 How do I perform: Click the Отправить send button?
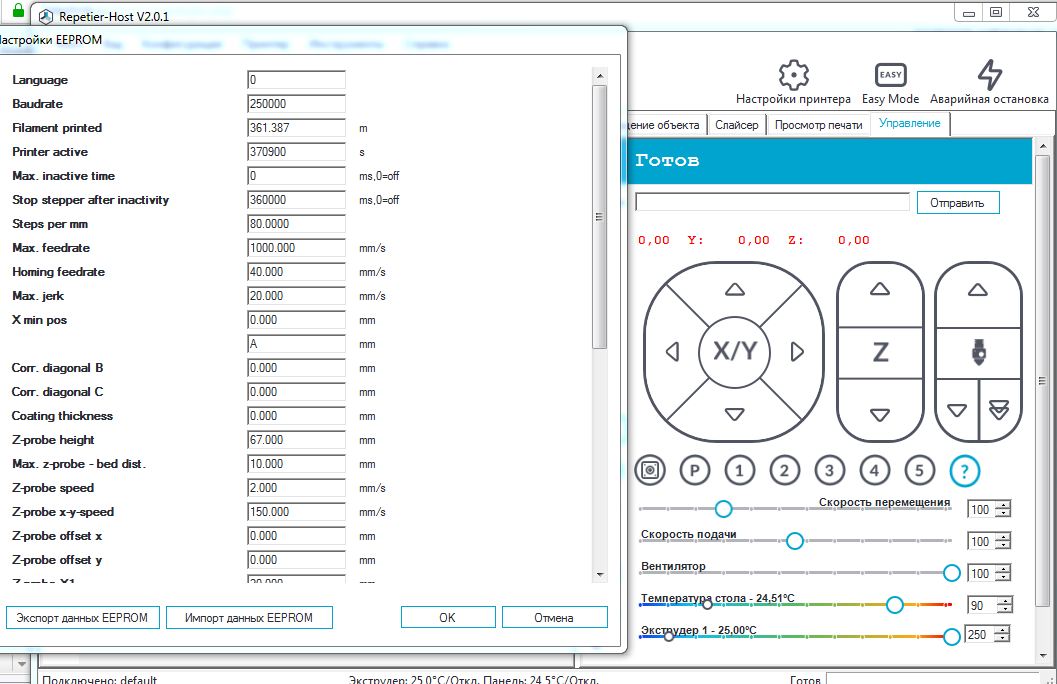tap(957, 203)
